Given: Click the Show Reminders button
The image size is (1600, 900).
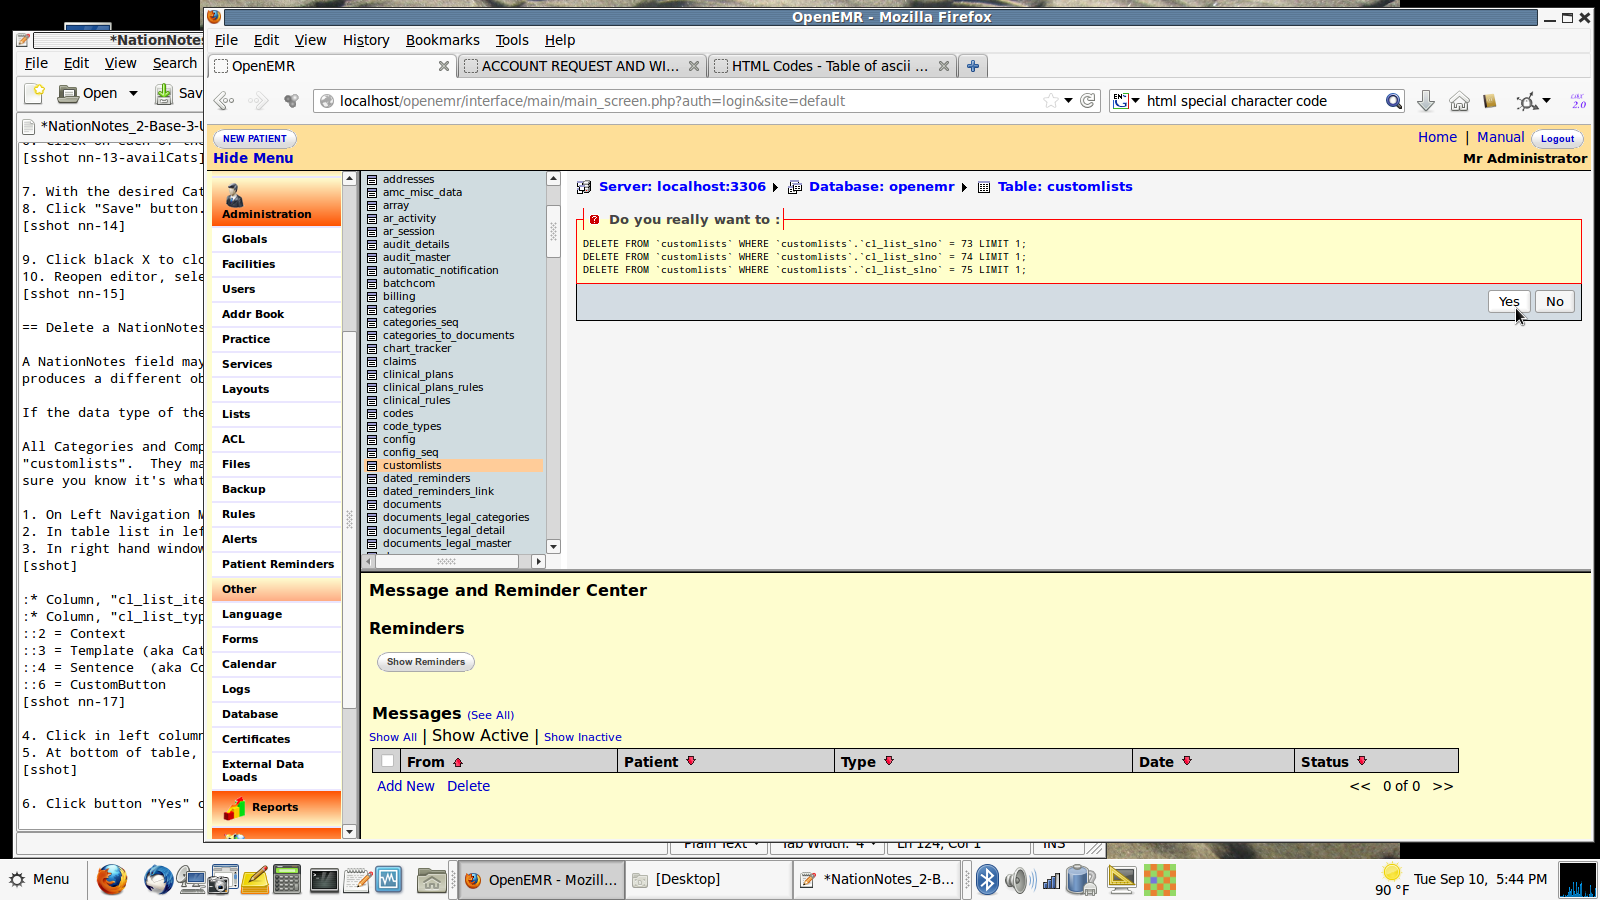Looking at the screenshot, I should (x=426, y=662).
